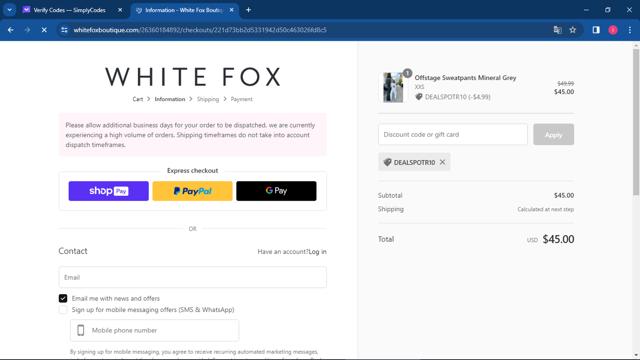Open the translate page icon
The width and height of the screenshot is (640, 360).
pyautogui.click(x=557, y=30)
